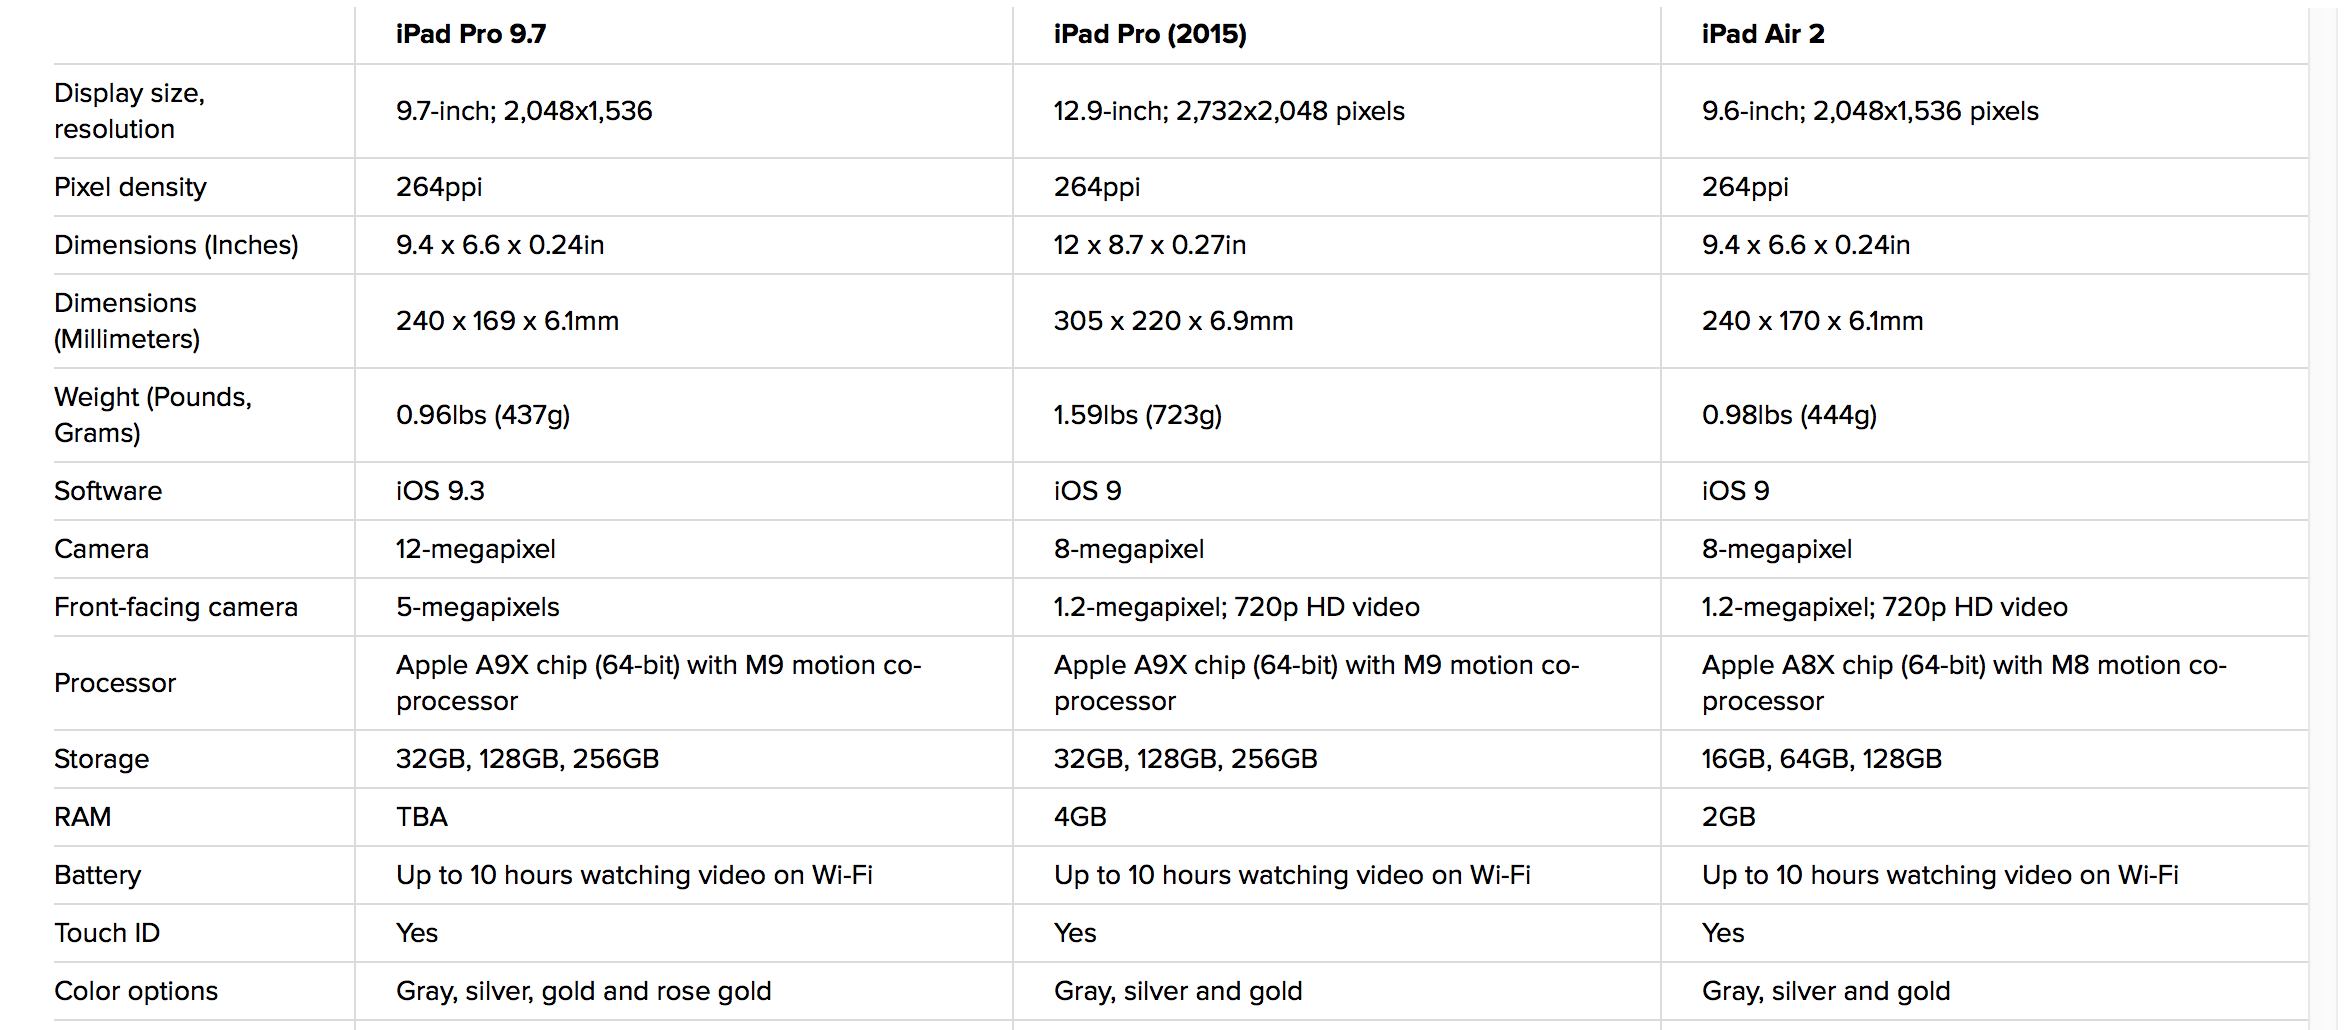Click the Apple A8X chip processor cell

1964,683
